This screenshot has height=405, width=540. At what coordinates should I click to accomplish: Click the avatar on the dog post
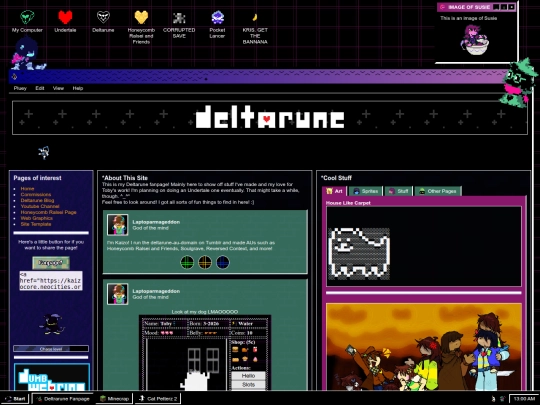(x=118, y=294)
